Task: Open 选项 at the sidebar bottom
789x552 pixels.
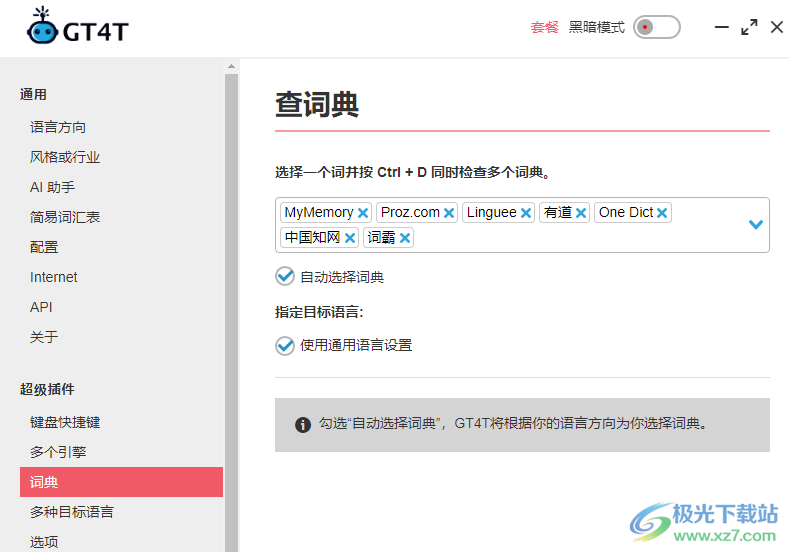Action: 44,542
